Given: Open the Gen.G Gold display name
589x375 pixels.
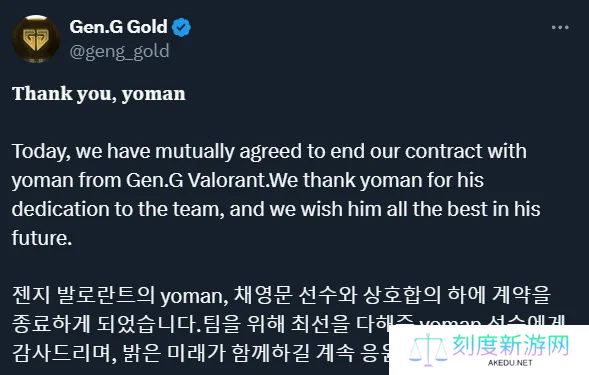Looking at the screenshot, I should (x=118, y=27).
